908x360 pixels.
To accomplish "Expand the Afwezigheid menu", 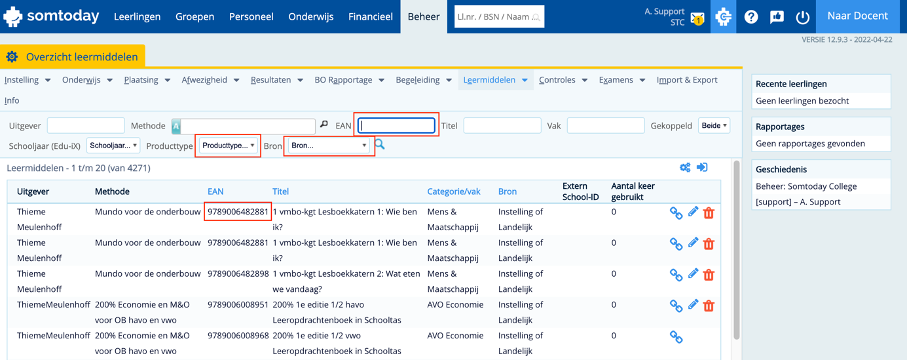I will click(210, 80).
